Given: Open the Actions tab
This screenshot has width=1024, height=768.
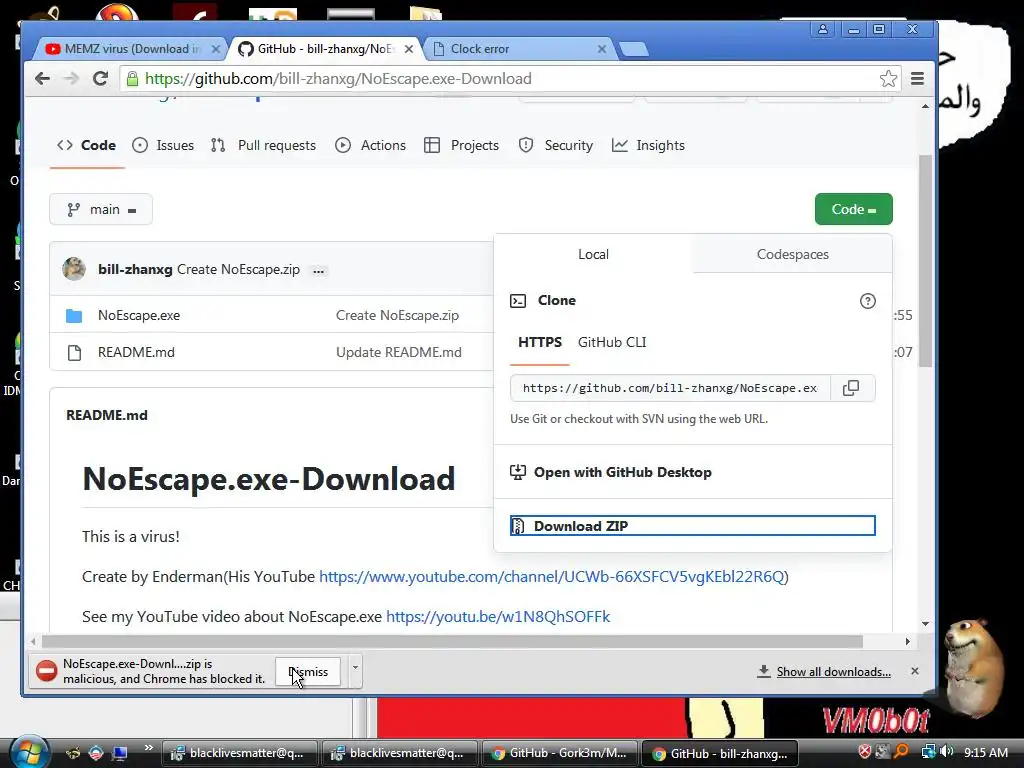Looking at the screenshot, I should point(370,146).
